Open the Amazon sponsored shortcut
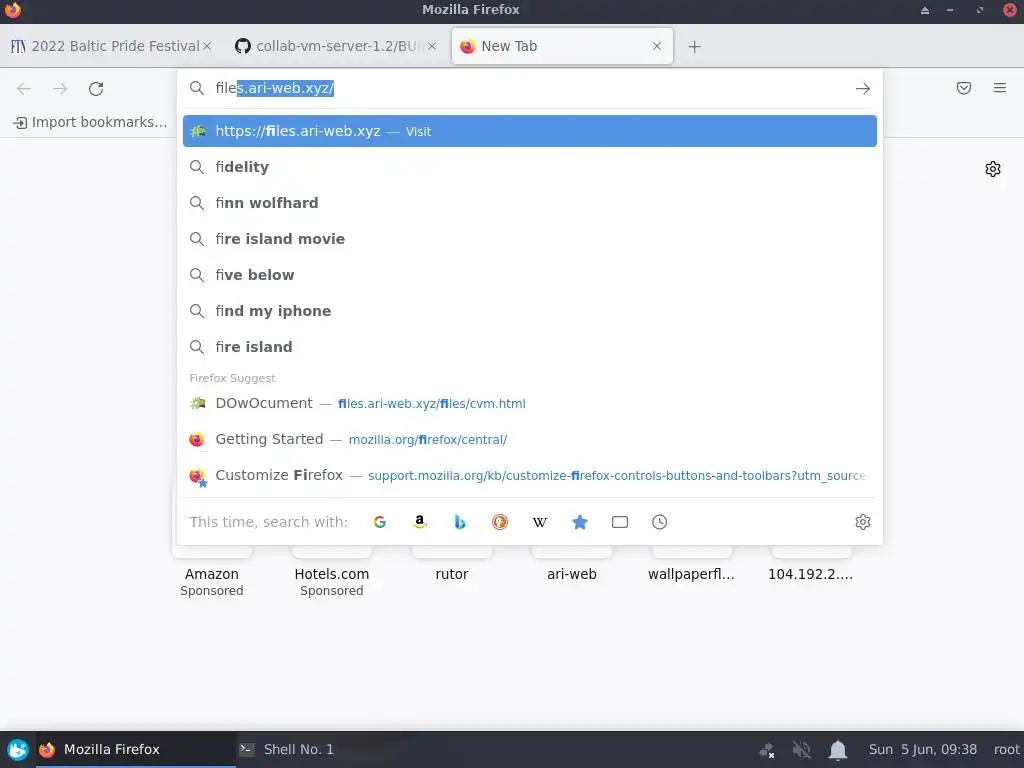This screenshot has width=1024, height=768. coord(212,574)
